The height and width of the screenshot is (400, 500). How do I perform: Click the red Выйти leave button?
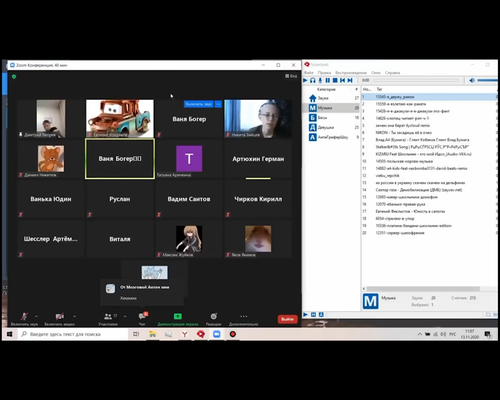287,319
